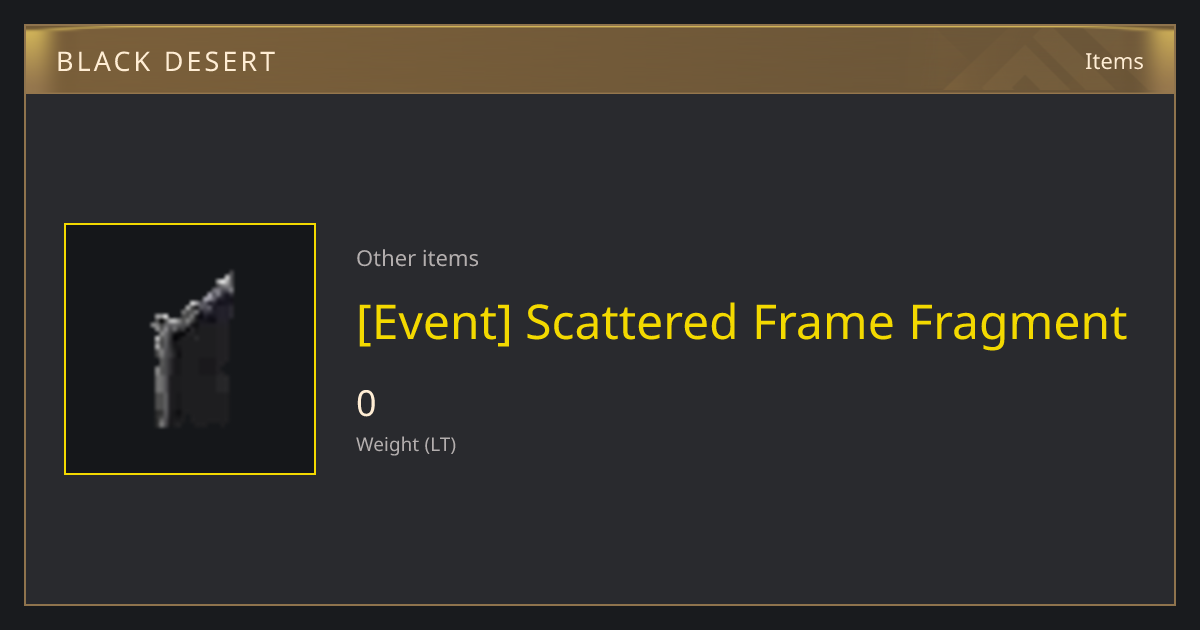Click the BLACK DESERT header title
Viewport: 1200px width, 630px height.
166,62
